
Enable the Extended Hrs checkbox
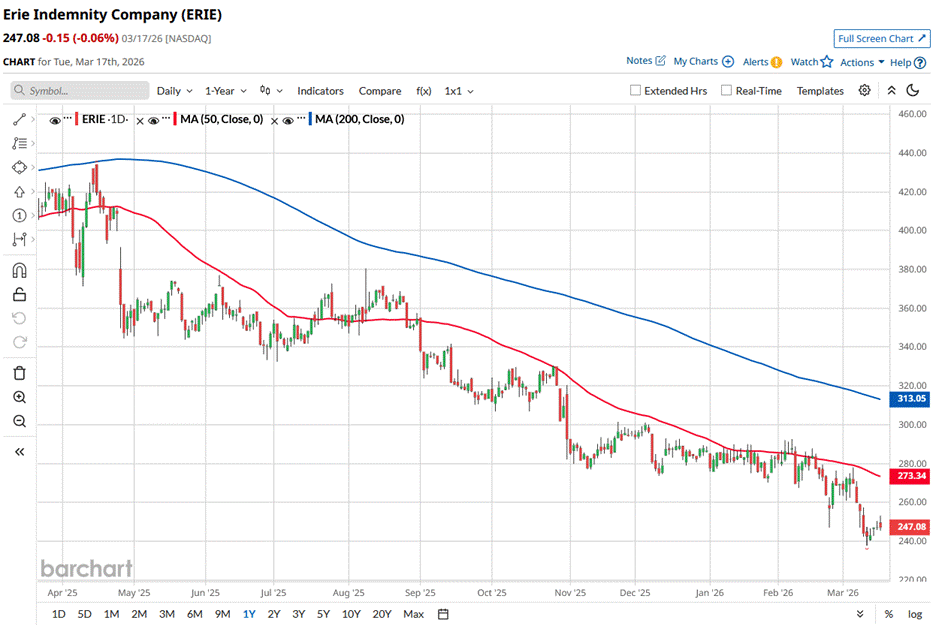pos(636,91)
